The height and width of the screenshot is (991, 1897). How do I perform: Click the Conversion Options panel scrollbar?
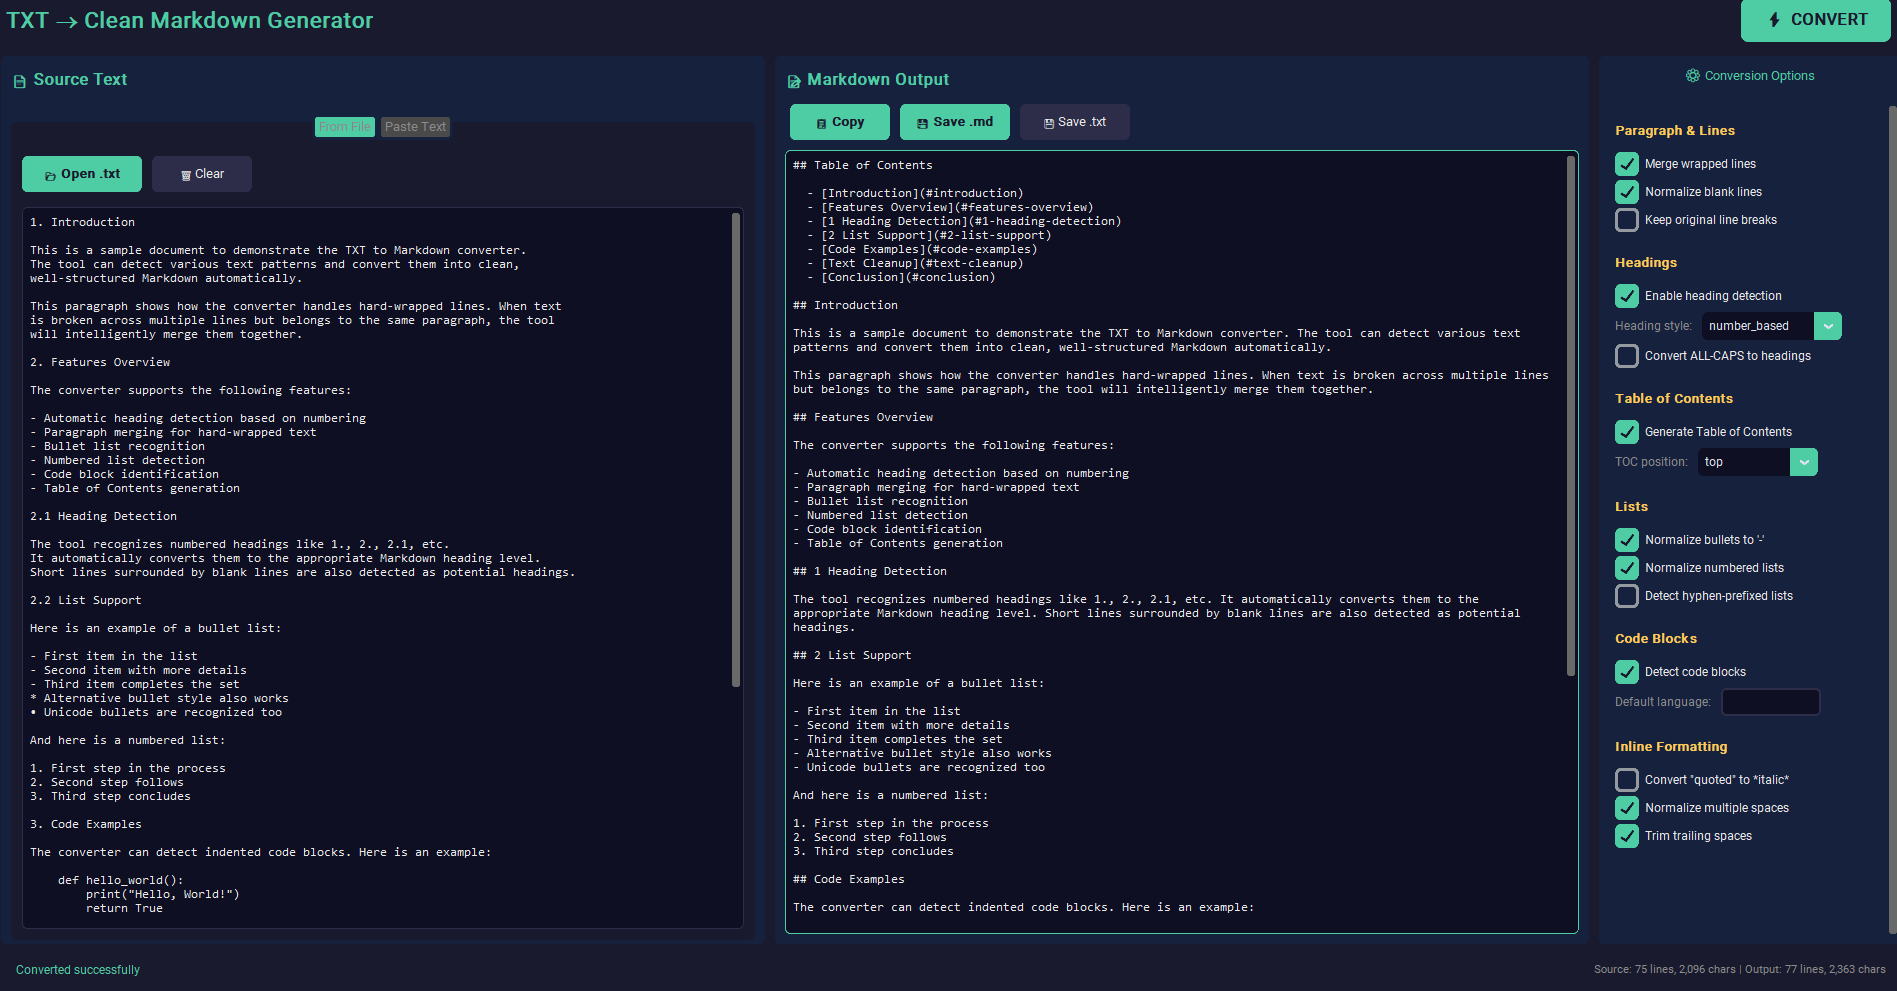pos(1892,520)
